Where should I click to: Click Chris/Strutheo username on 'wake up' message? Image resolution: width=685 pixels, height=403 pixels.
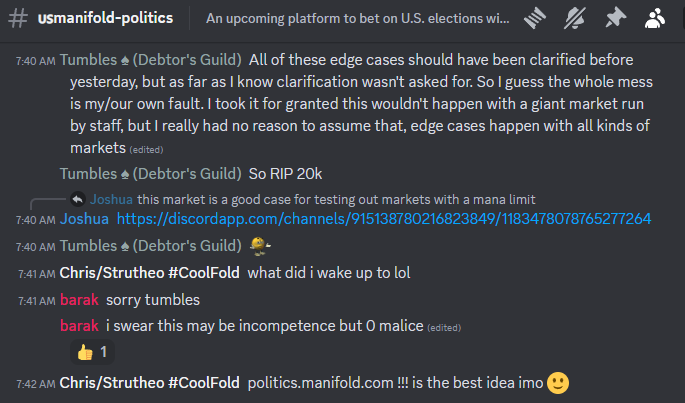[149, 272]
